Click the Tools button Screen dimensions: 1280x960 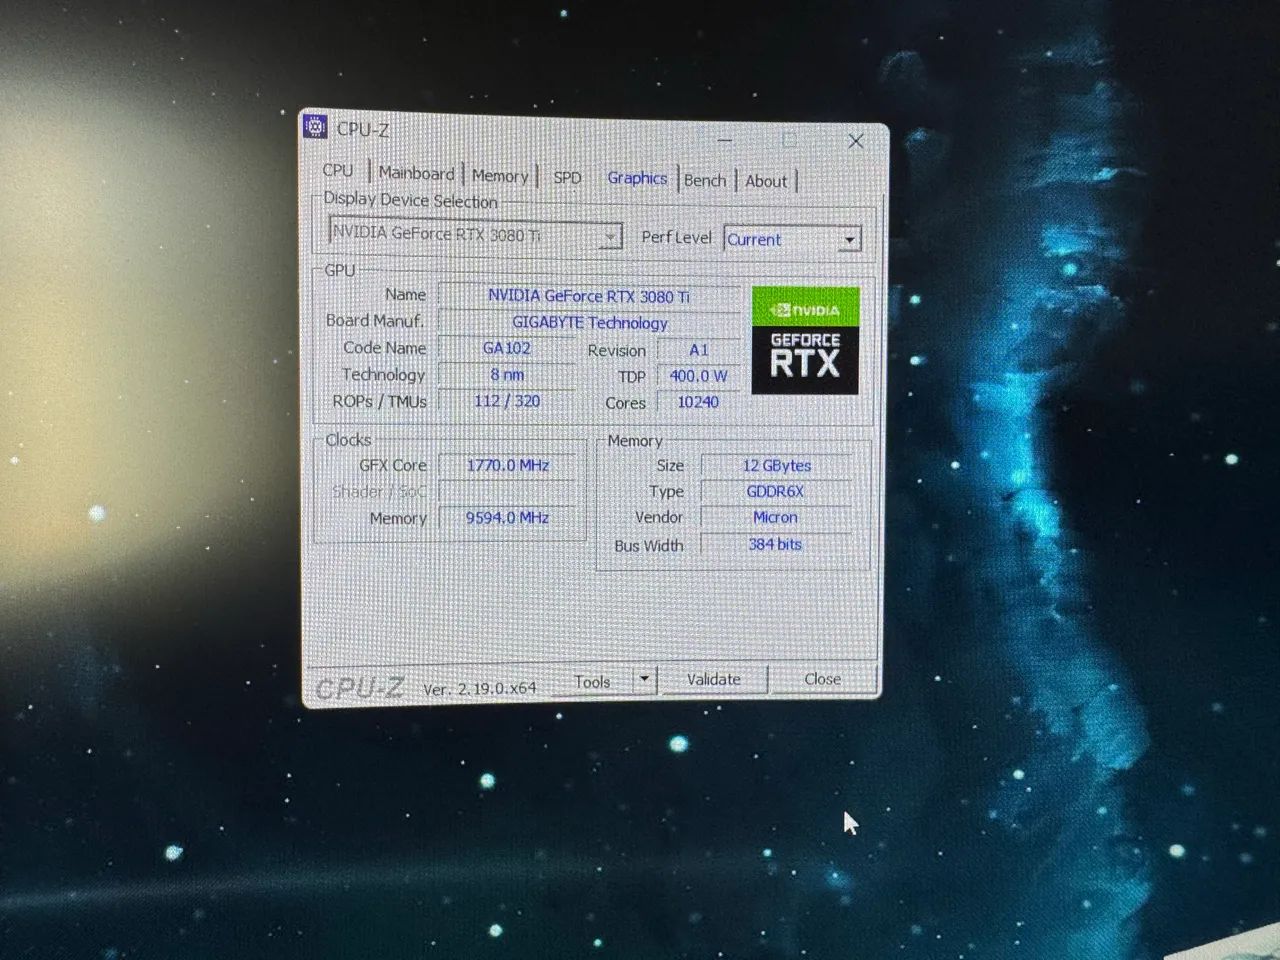(592, 681)
